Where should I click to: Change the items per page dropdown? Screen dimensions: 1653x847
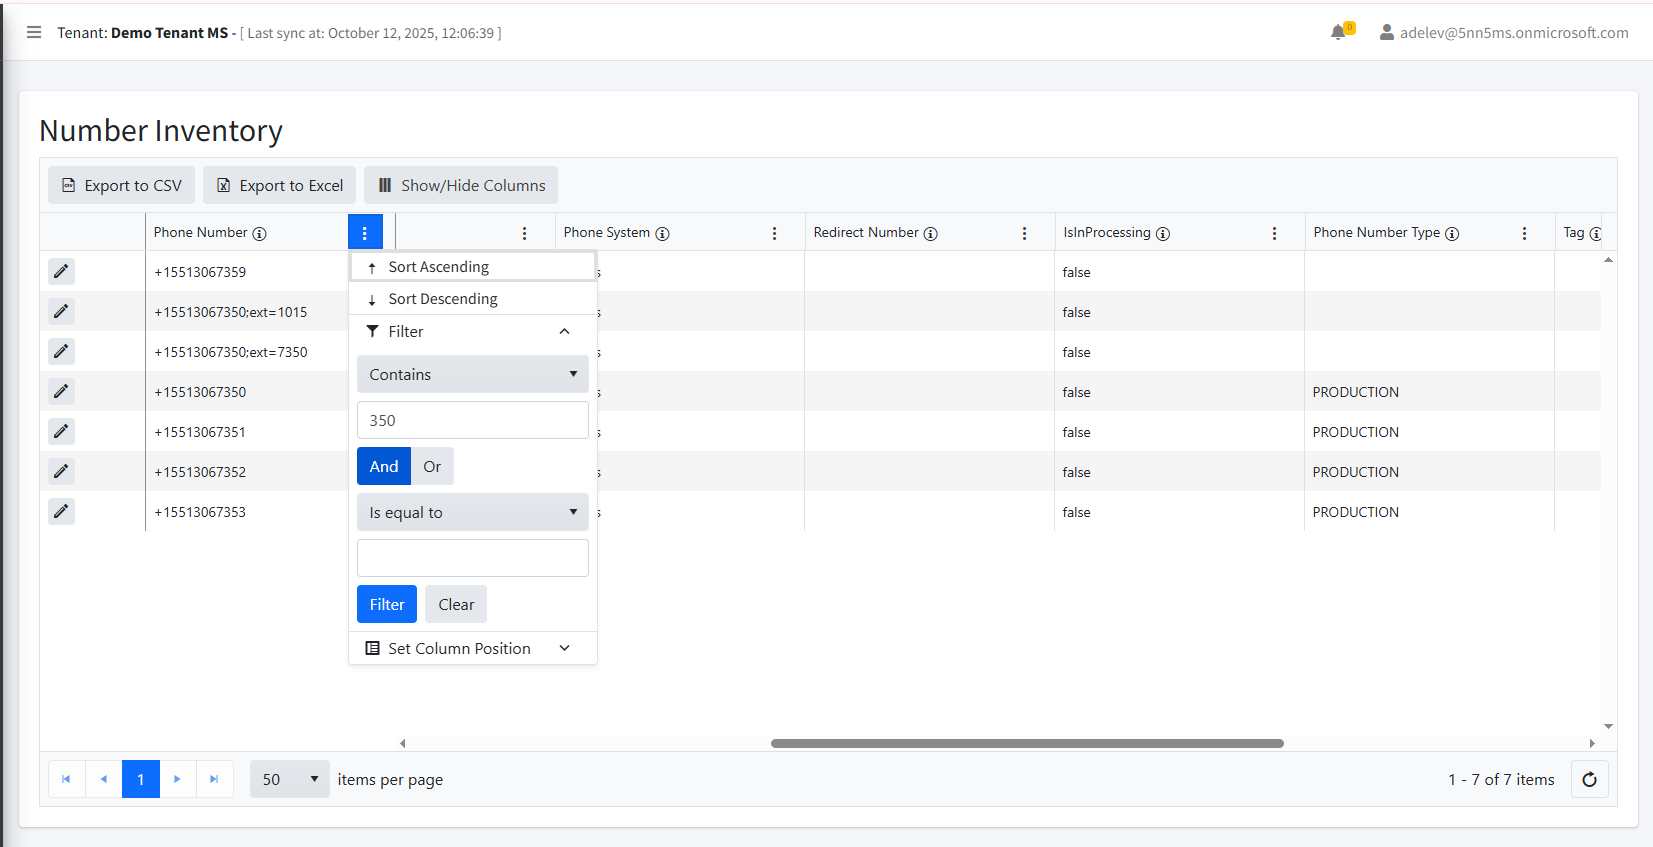pos(289,779)
